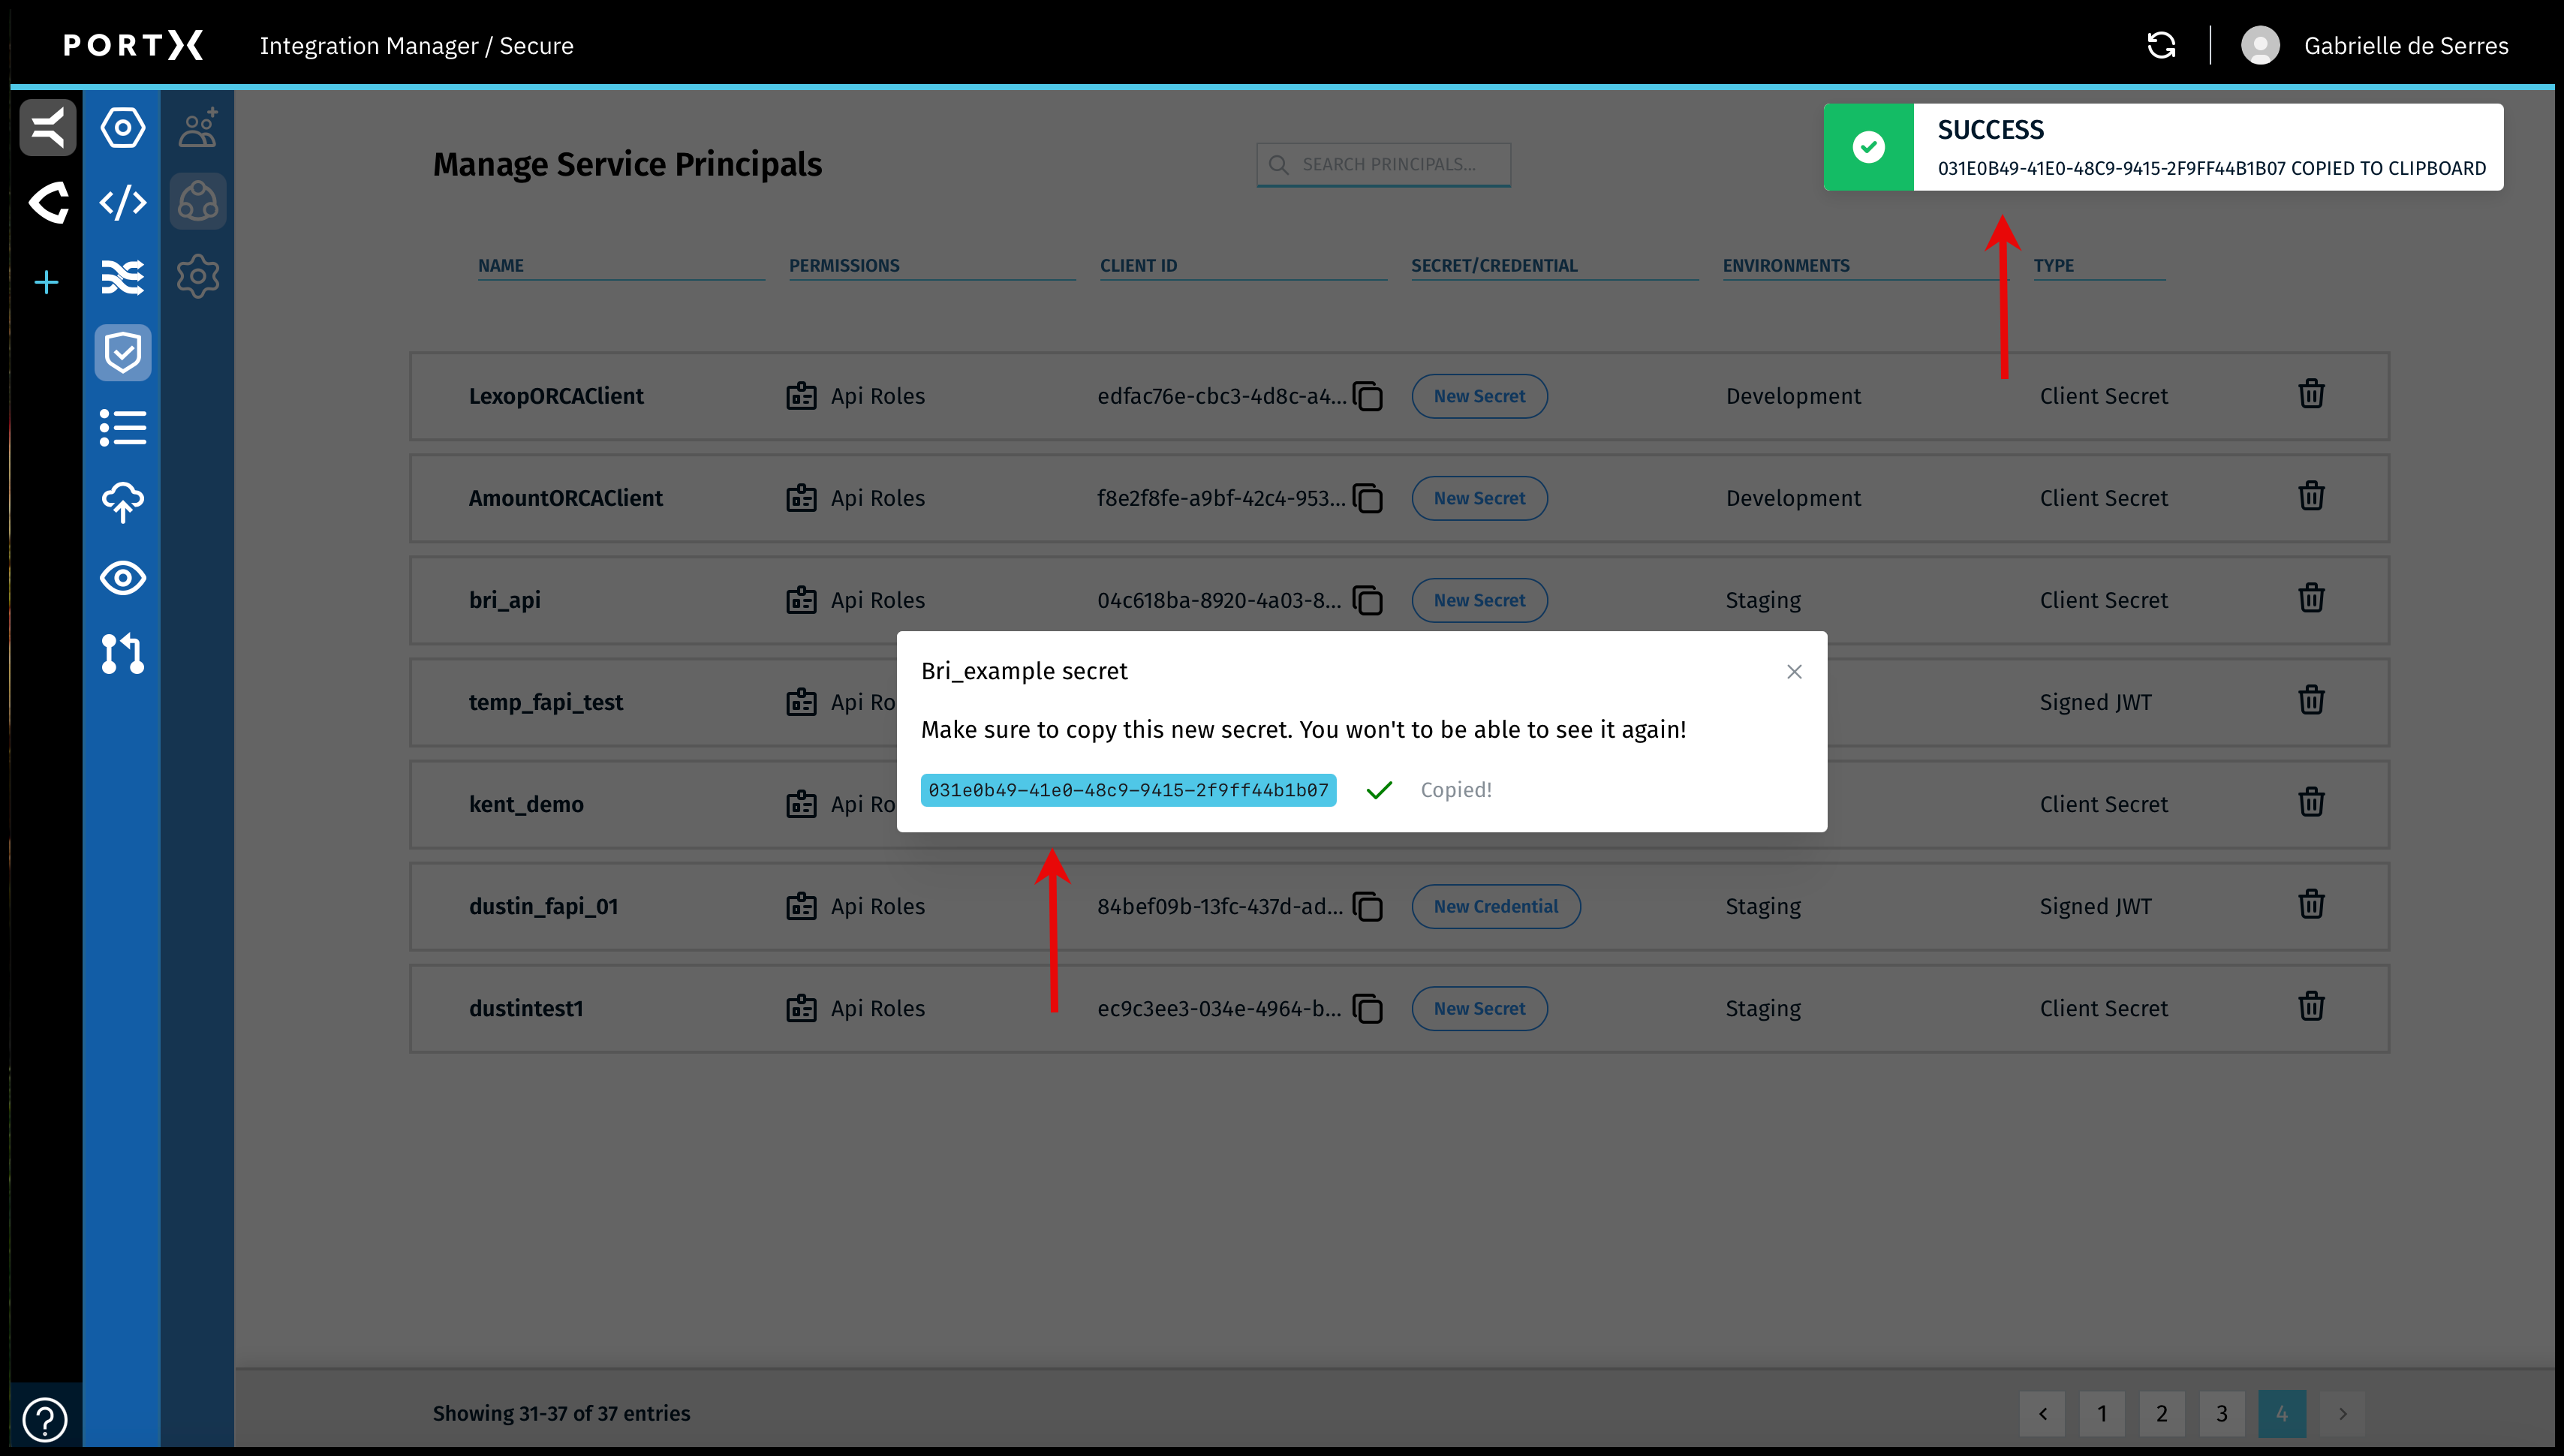Click New Secret for LexopORCAClient
The width and height of the screenshot is (2564, 1456).
(1479, 396)
